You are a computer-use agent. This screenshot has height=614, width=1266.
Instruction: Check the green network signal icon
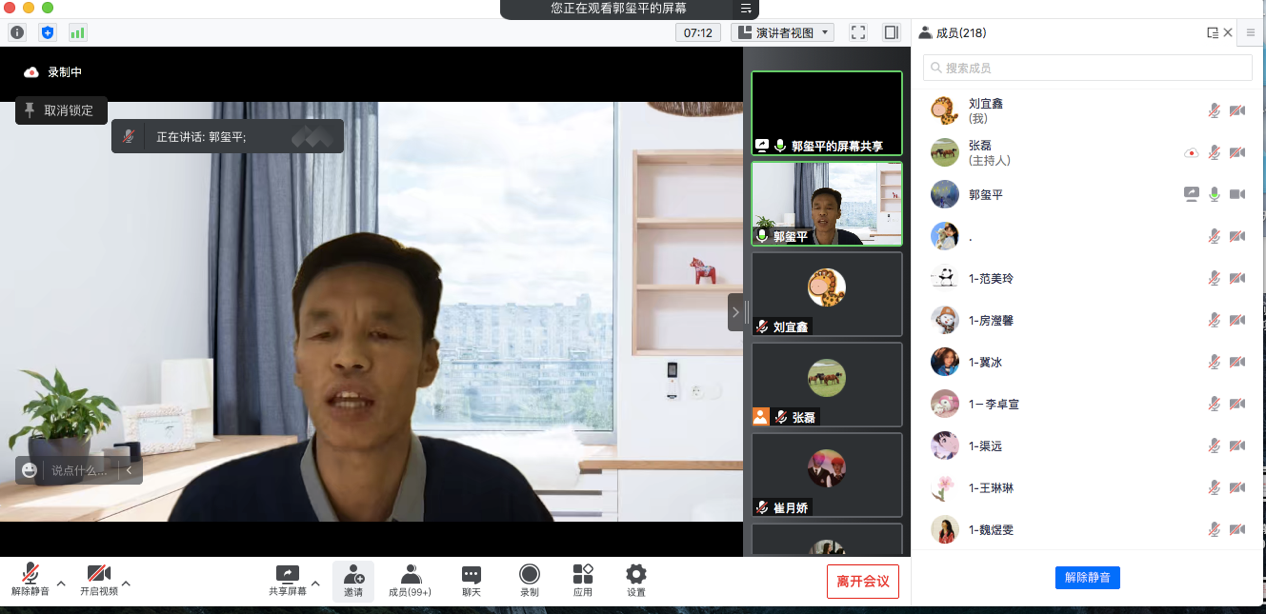[77, 33]
